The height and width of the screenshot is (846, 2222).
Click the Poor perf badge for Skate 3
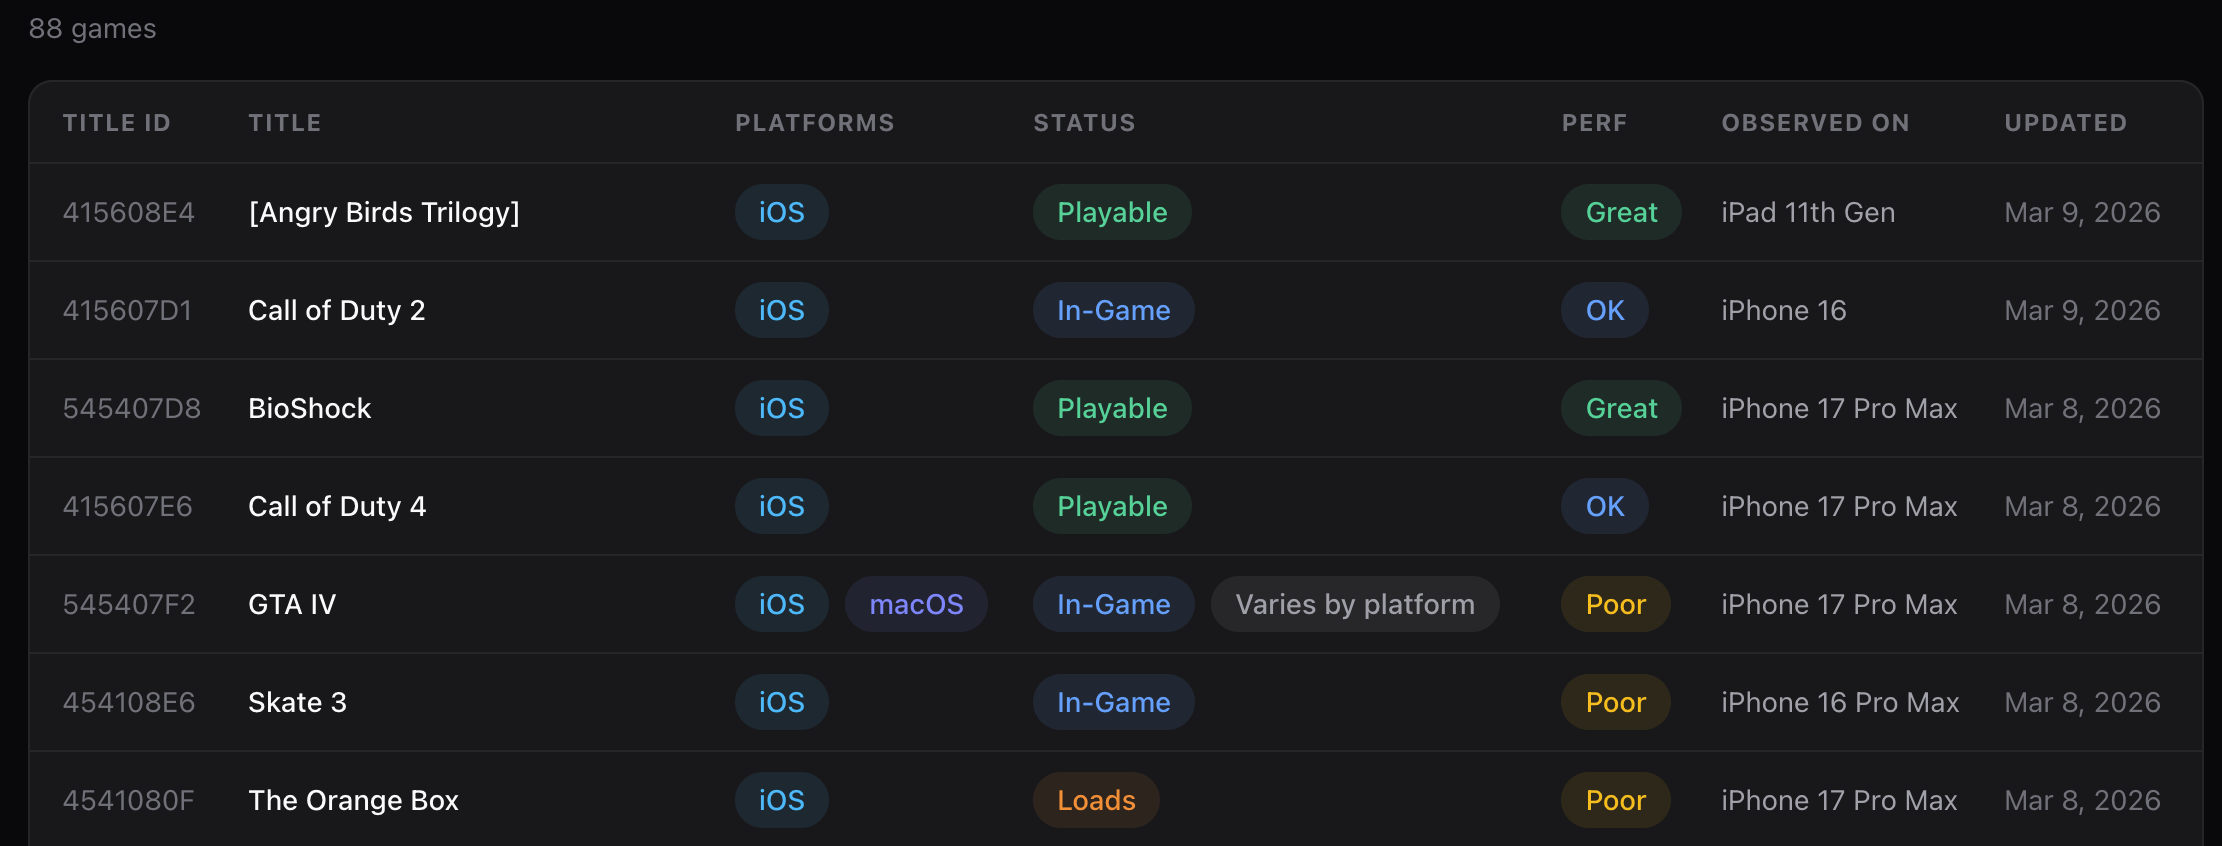(1615, 702)
